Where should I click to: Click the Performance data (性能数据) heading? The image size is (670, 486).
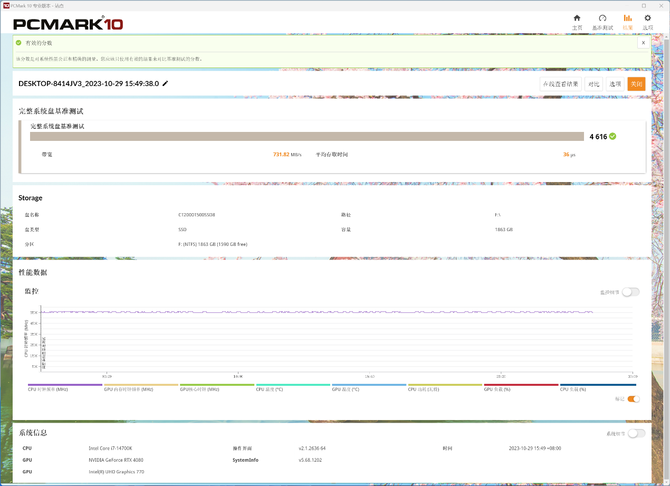click(33, 272)
